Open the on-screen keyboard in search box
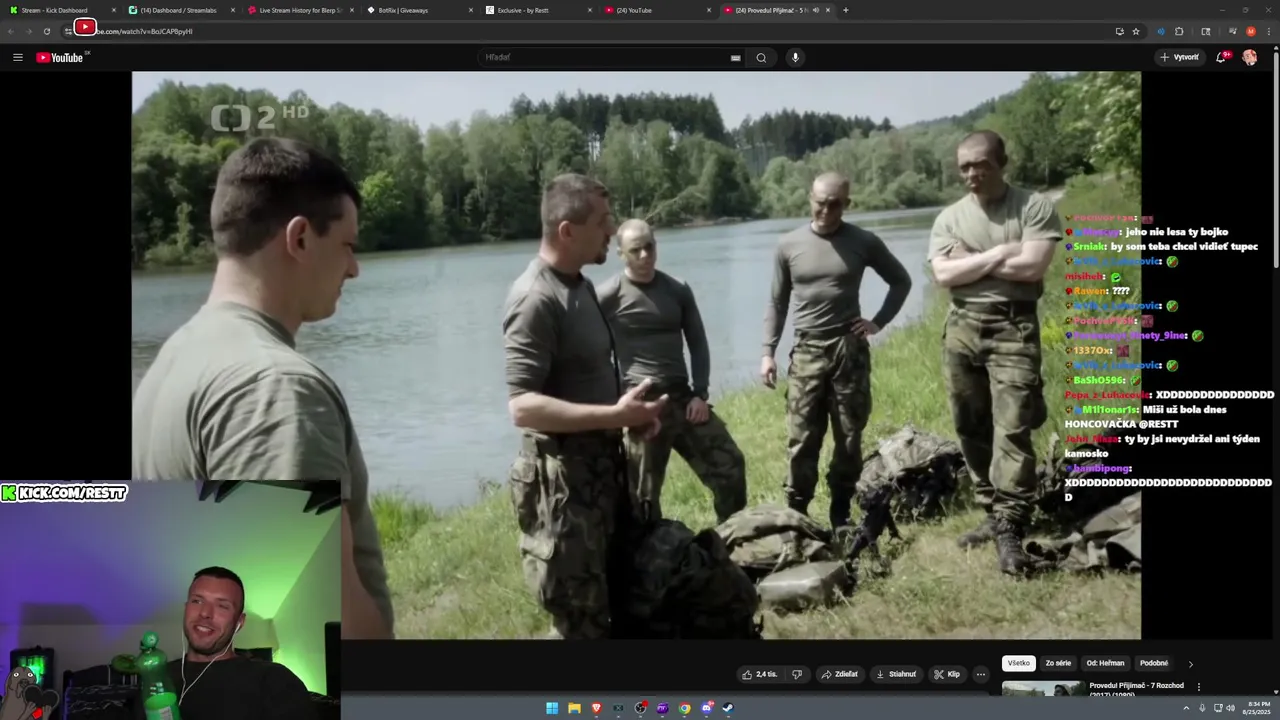Screen dimensions: 1280x720 [x=735, y=58]
